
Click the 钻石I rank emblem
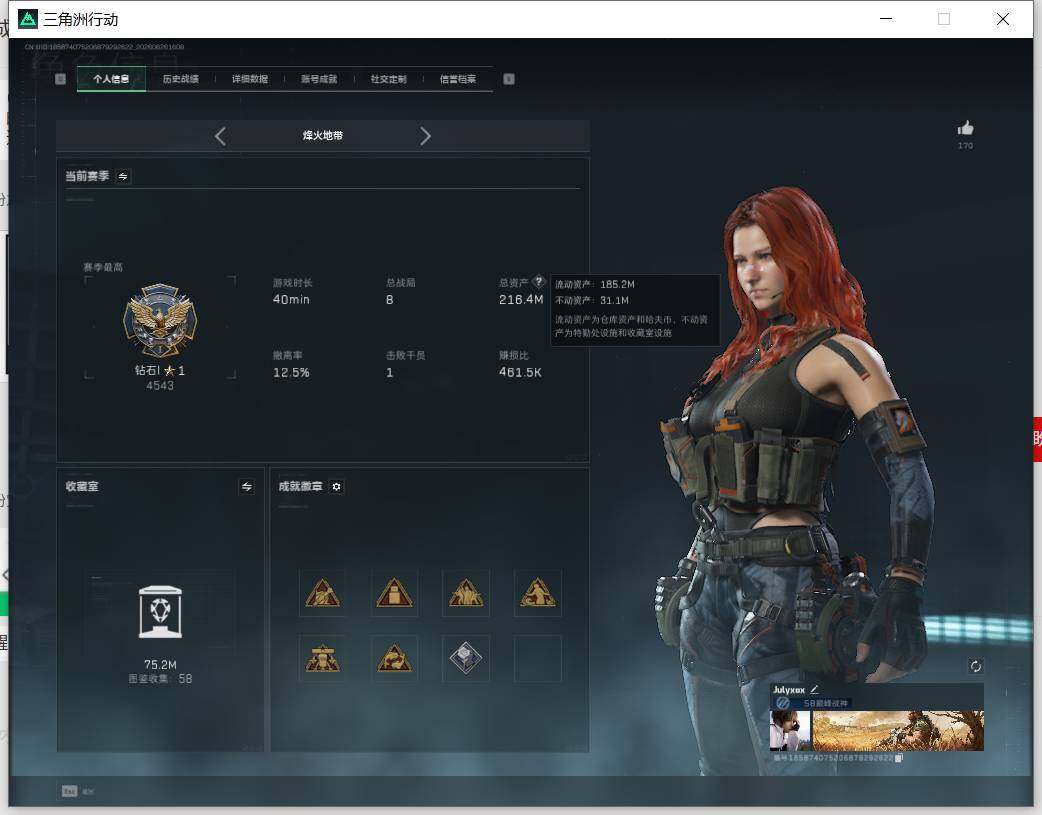160,321
